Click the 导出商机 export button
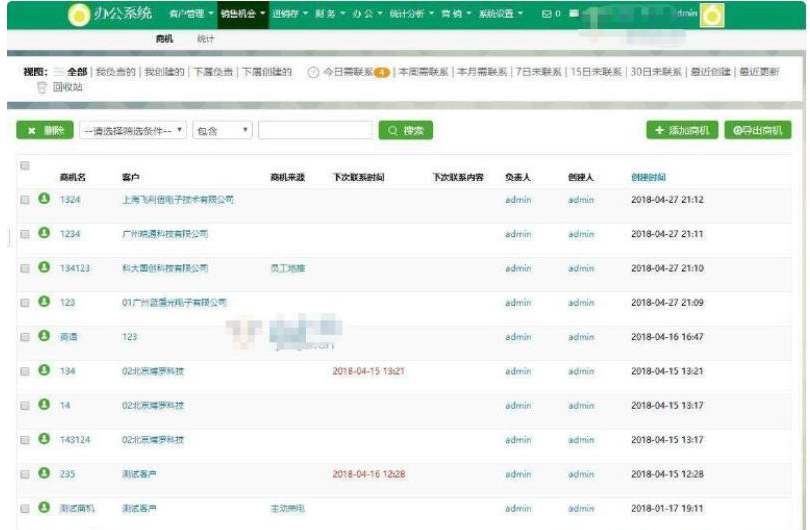Image resolution: width=810 pixels, height=530 pixels. (x=757, y=130)
